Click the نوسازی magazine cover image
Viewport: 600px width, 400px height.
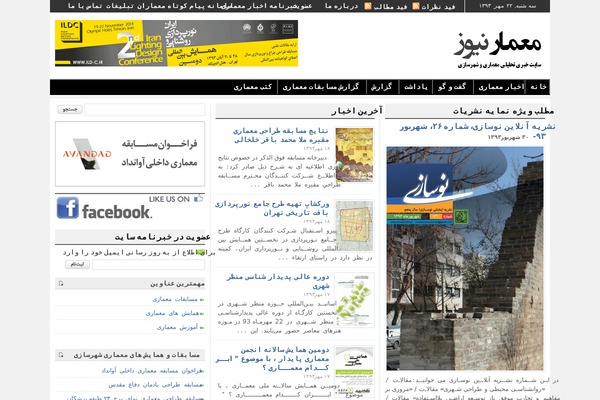[465, 258]
